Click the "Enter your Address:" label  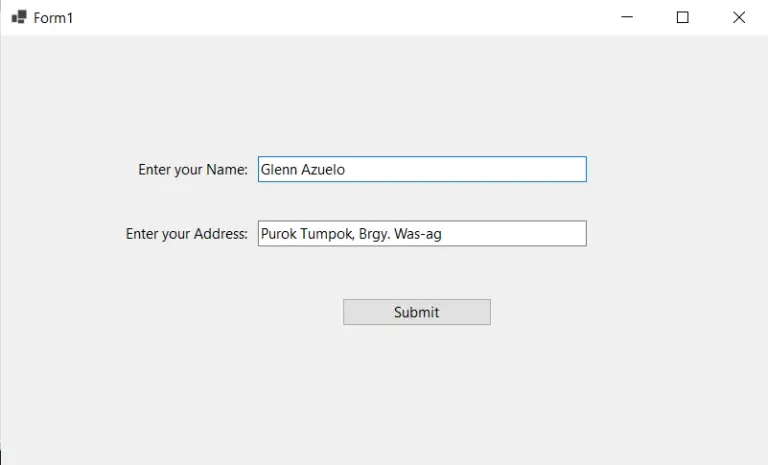(186, 233)
